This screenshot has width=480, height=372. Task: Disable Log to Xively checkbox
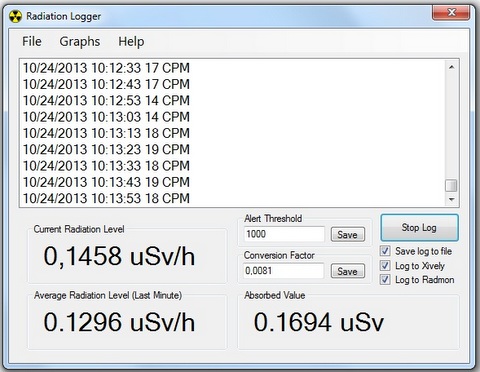click(385, 265)
